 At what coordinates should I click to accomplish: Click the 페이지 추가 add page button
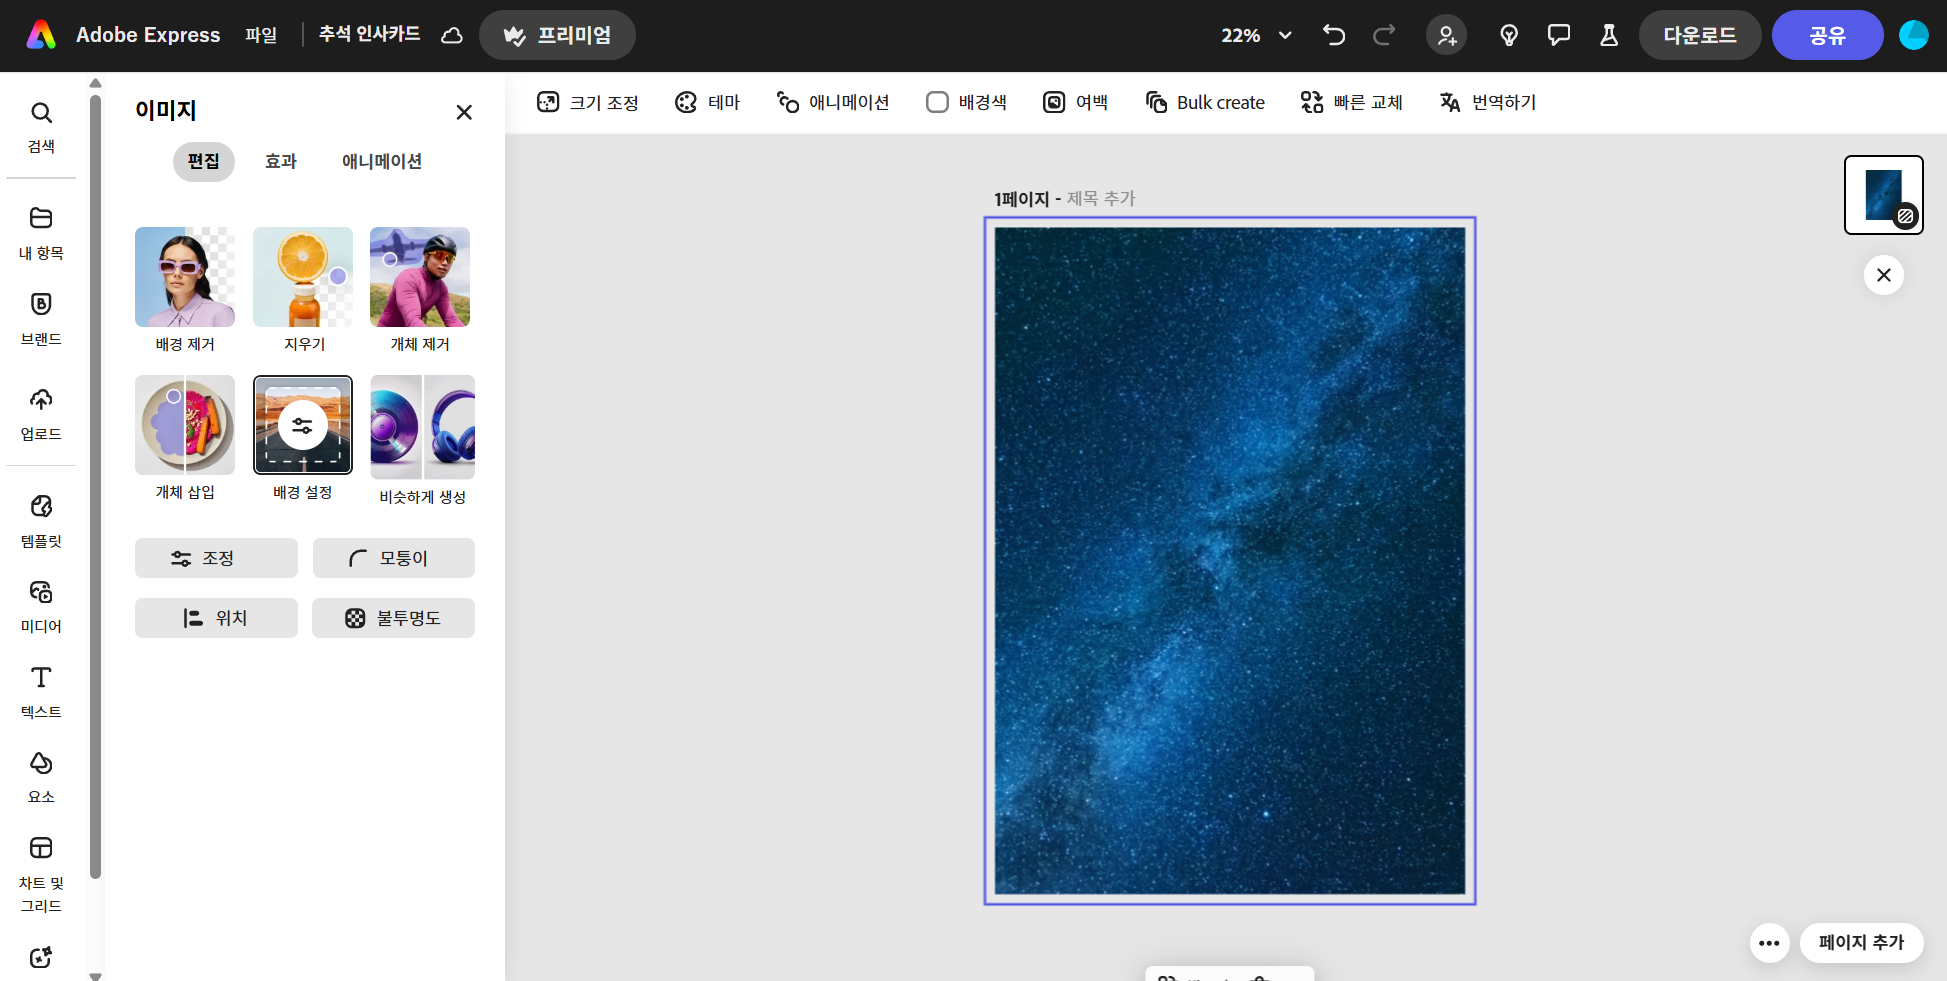(1861, 943)
